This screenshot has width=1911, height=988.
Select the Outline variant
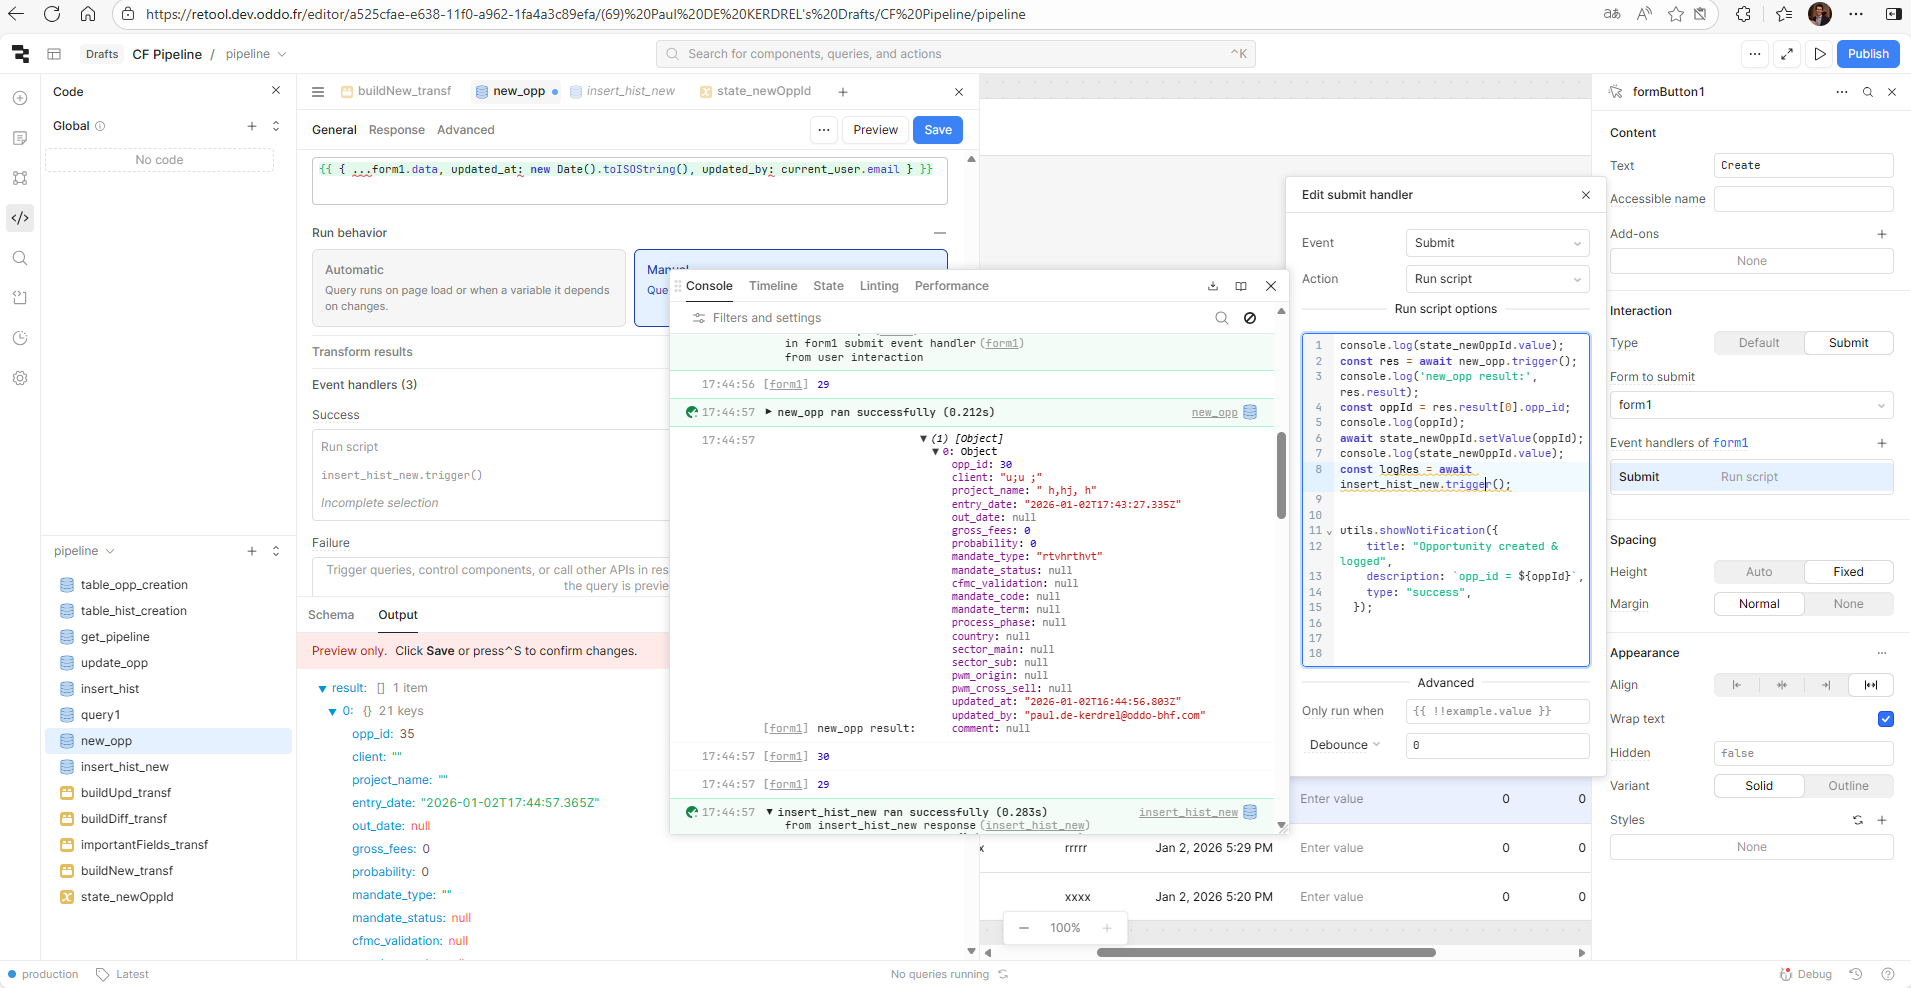[1847, 786]
